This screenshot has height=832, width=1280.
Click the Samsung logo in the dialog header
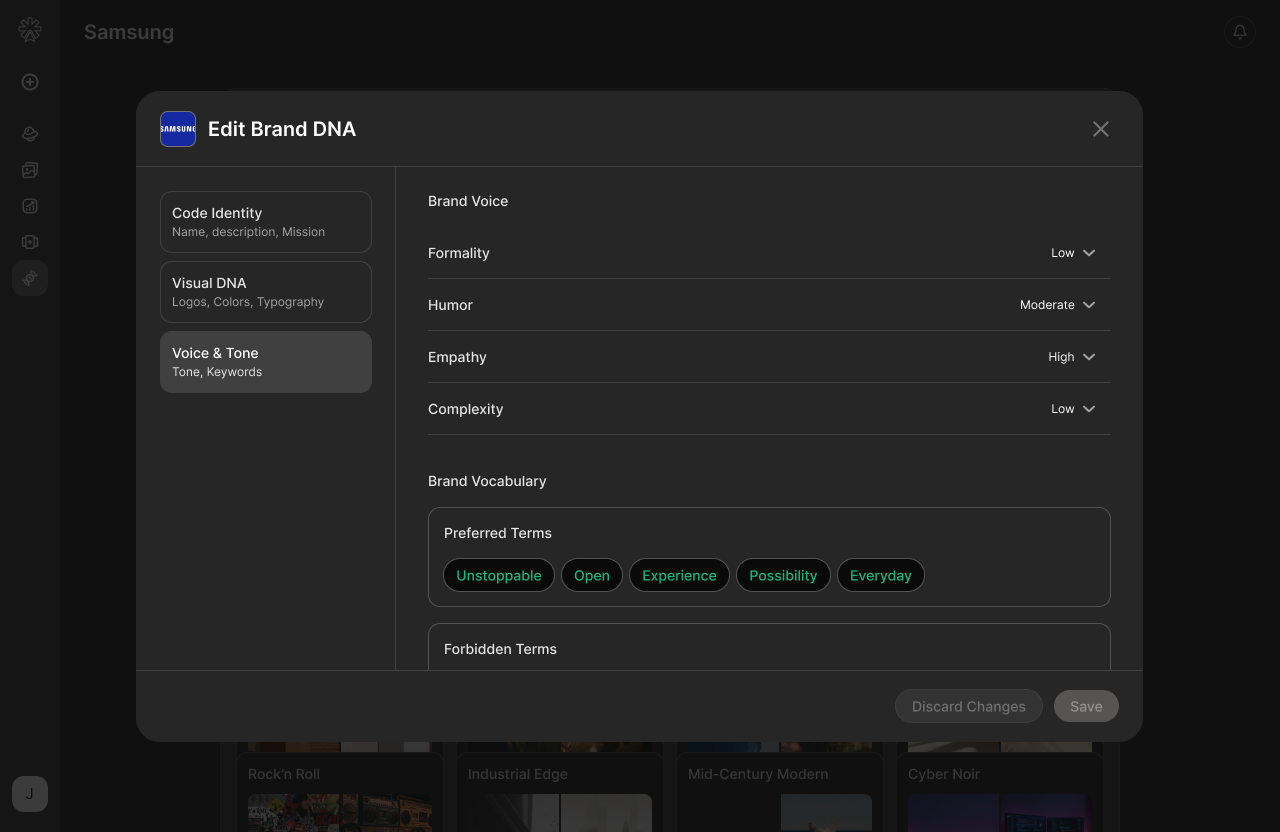178,129
